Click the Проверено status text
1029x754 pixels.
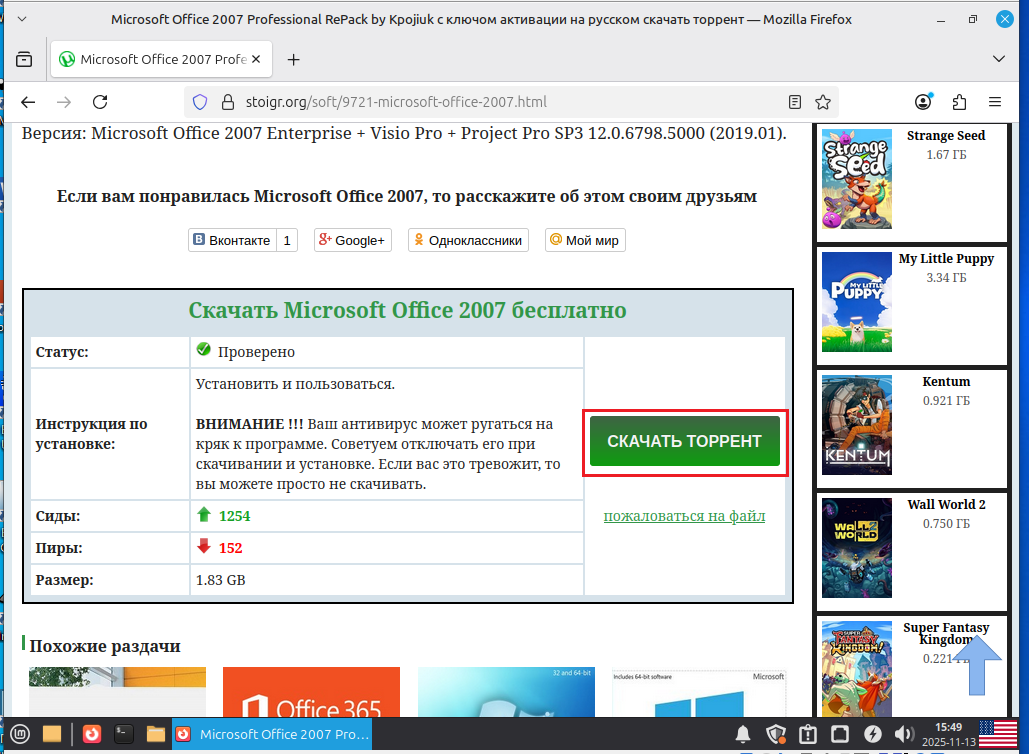[x=256, y=352]
